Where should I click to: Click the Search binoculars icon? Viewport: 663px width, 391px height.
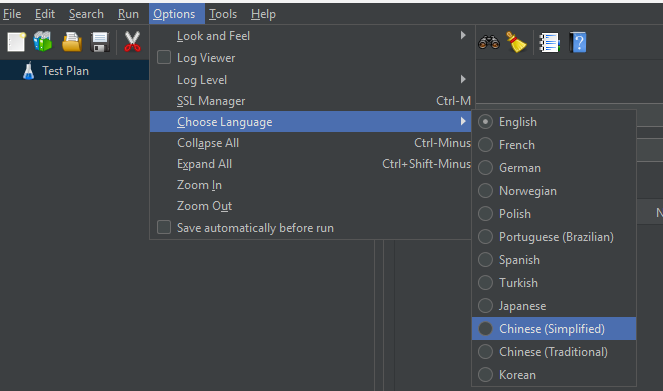tap(489, 42)
